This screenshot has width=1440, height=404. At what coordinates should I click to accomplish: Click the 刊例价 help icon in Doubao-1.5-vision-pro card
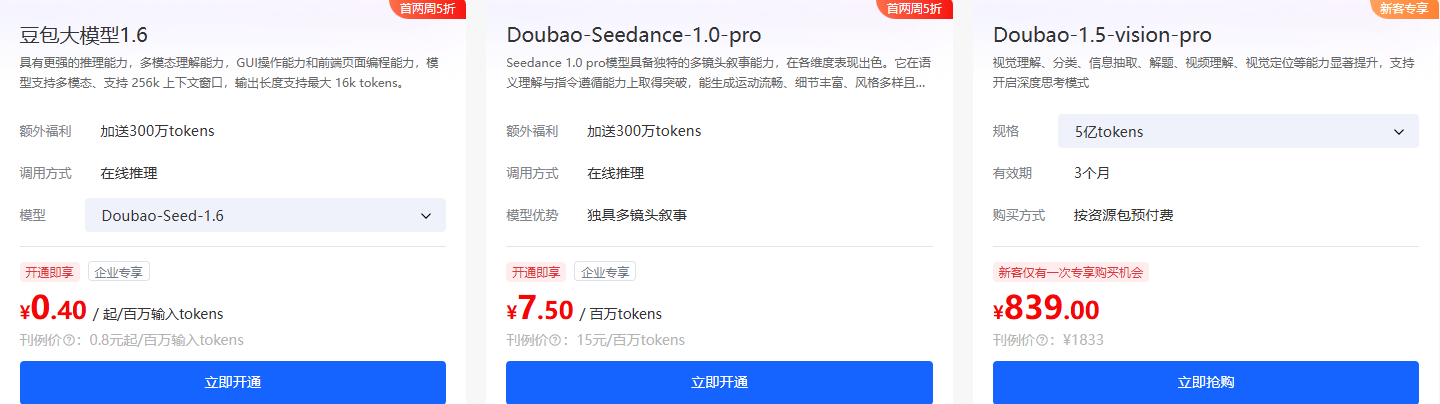pos(1043,340)
